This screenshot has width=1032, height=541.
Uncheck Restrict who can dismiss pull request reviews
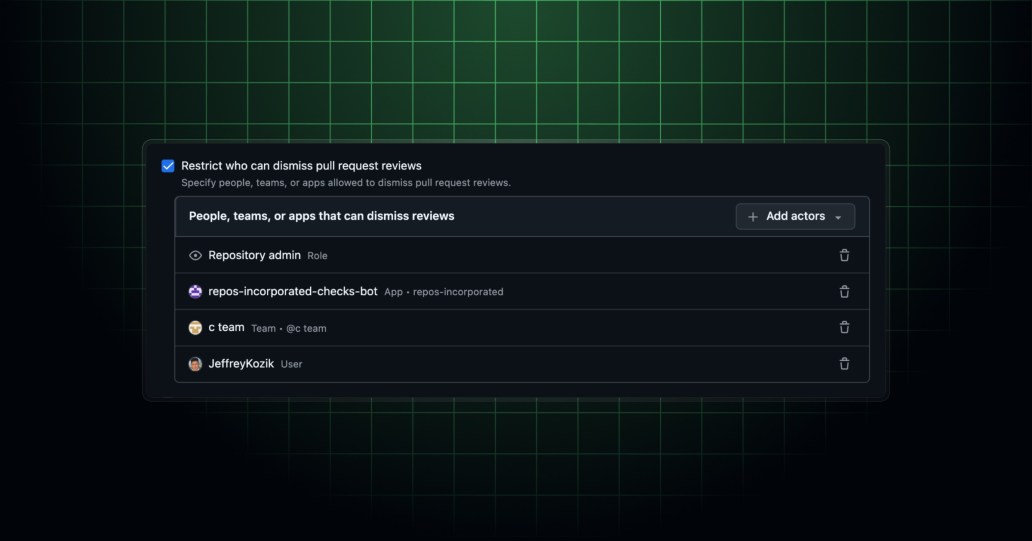coord(168,166)
